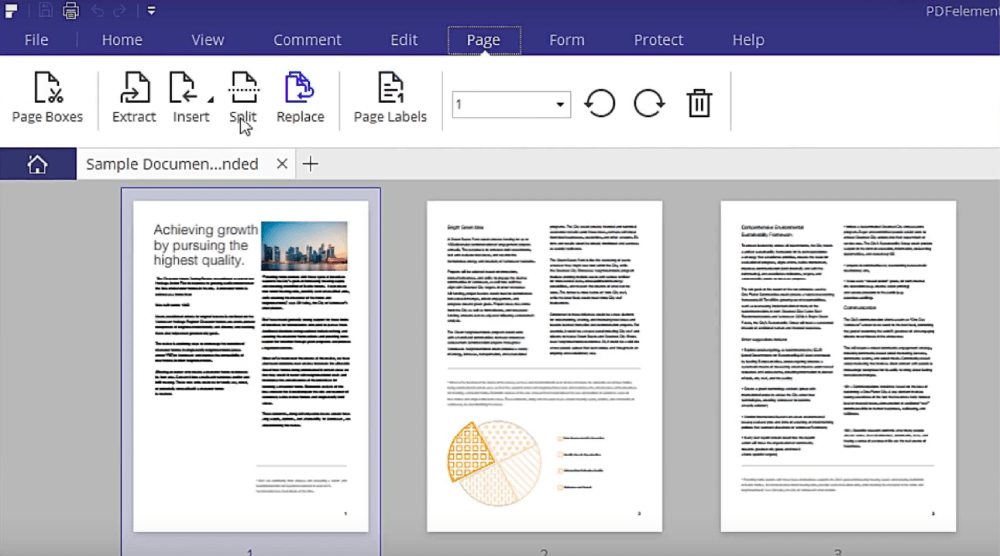The image size is (1000, 556).
Task: Rotate page counterclockwise
Action: (x=600, y=103)
